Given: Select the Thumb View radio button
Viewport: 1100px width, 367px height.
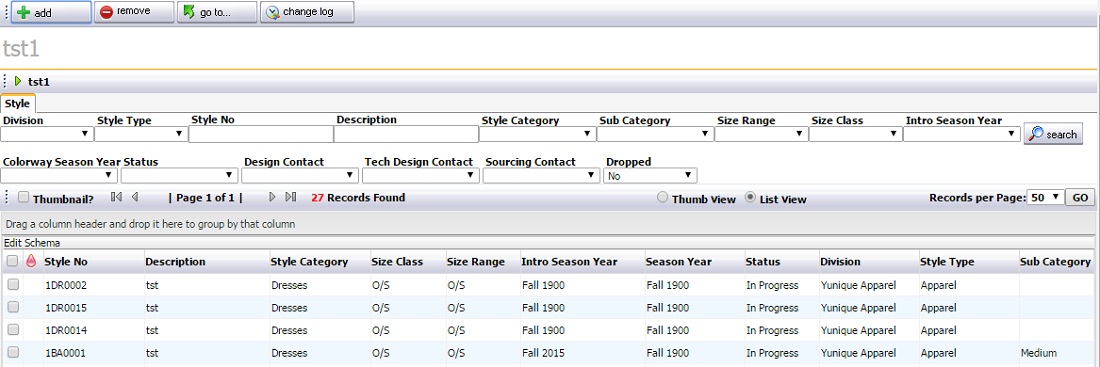Looking at the screenshot, I should click(662, 198).
